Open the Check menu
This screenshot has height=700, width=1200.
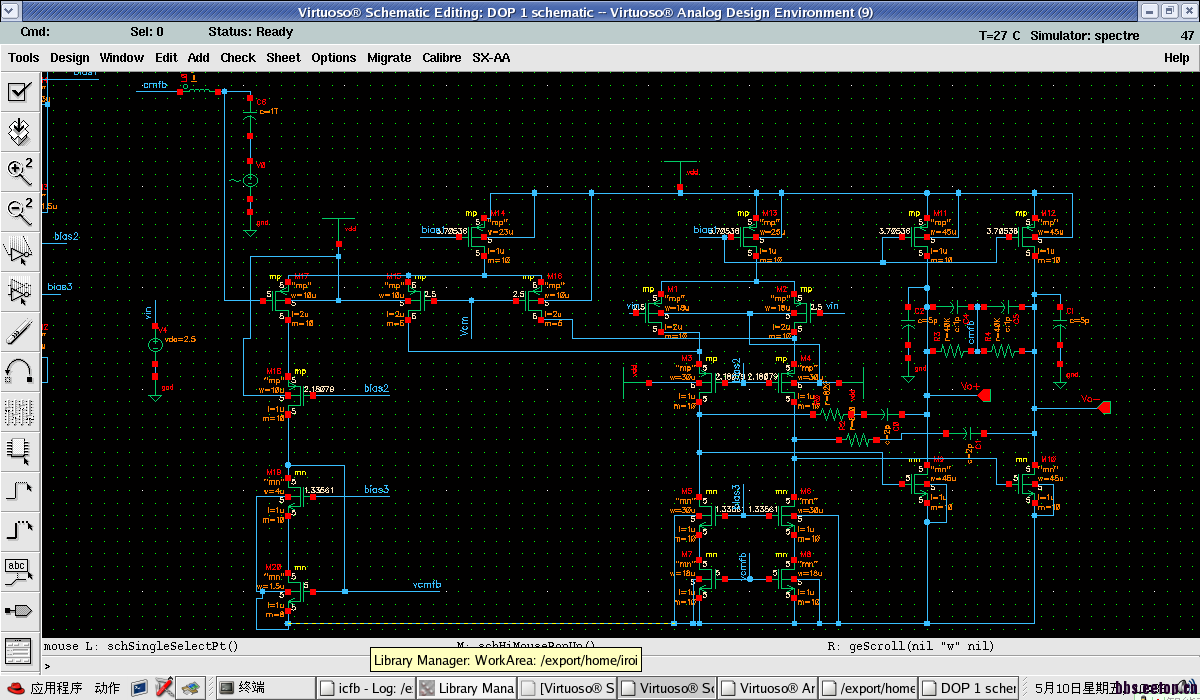pos(238,58)
